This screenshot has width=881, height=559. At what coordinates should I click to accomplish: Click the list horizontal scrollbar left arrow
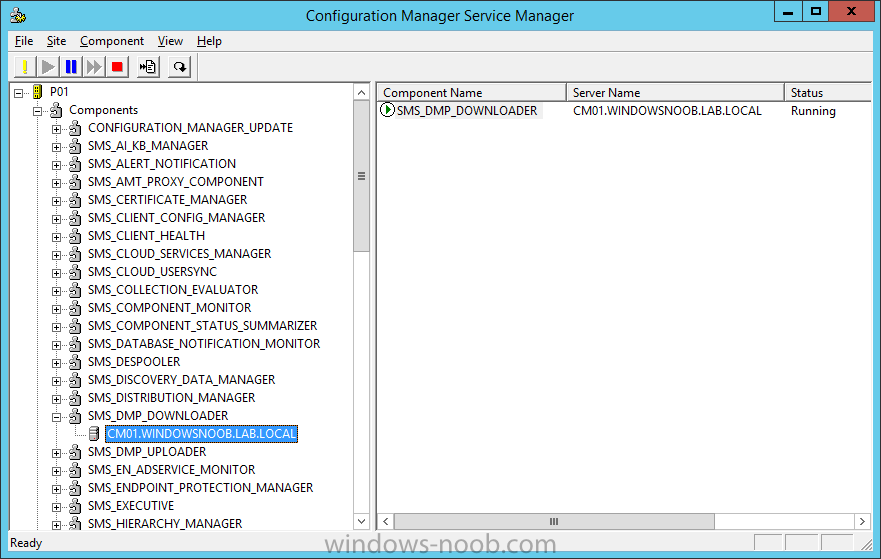385,521
